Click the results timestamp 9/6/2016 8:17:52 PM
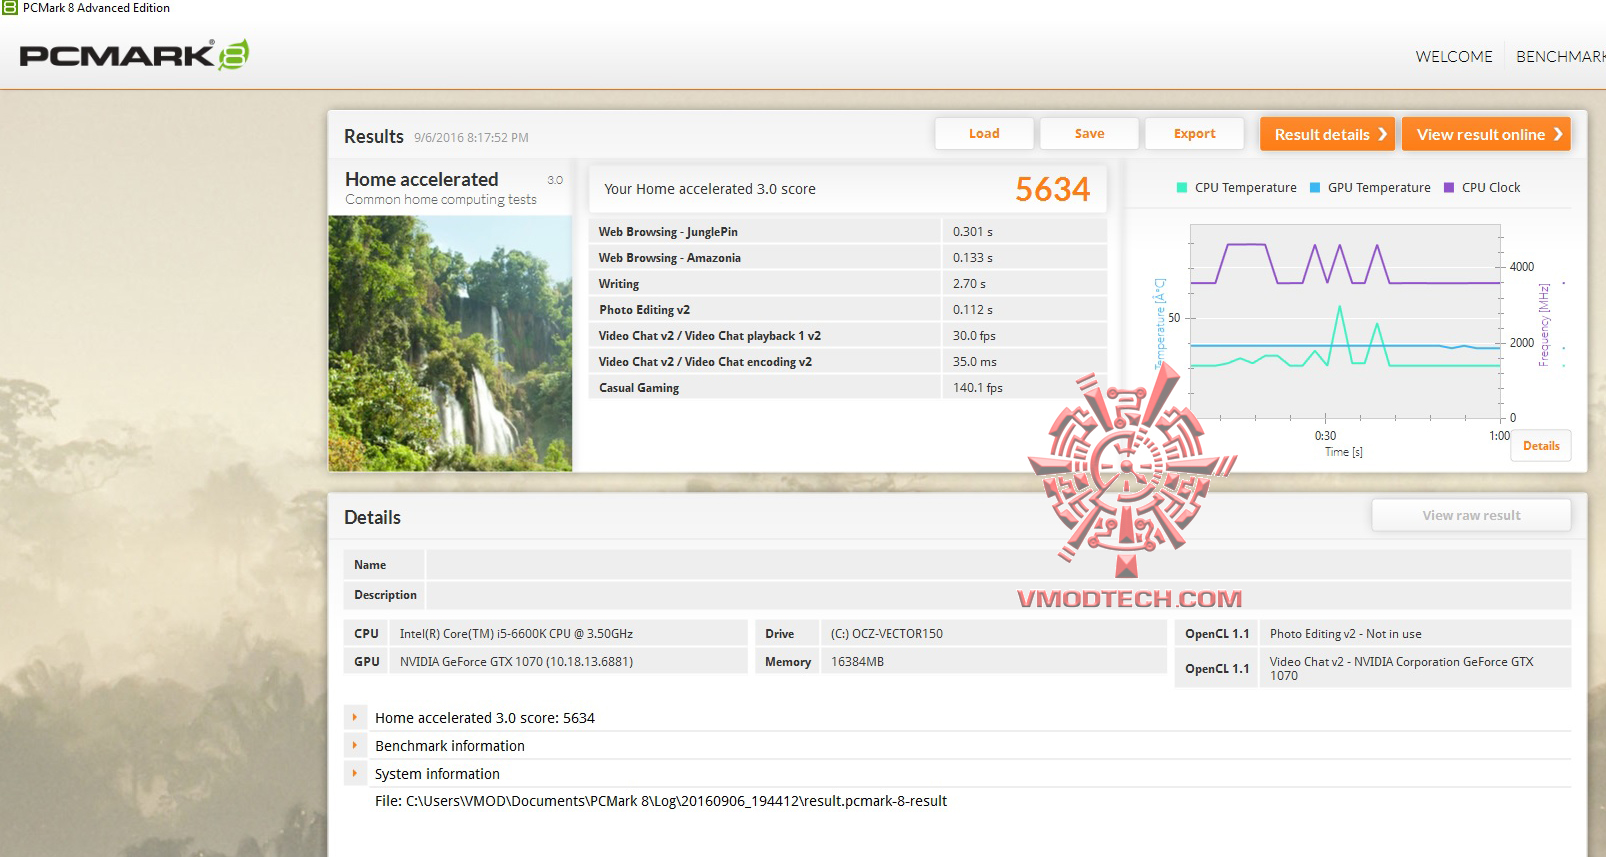1606x857 pixels. 471,138
